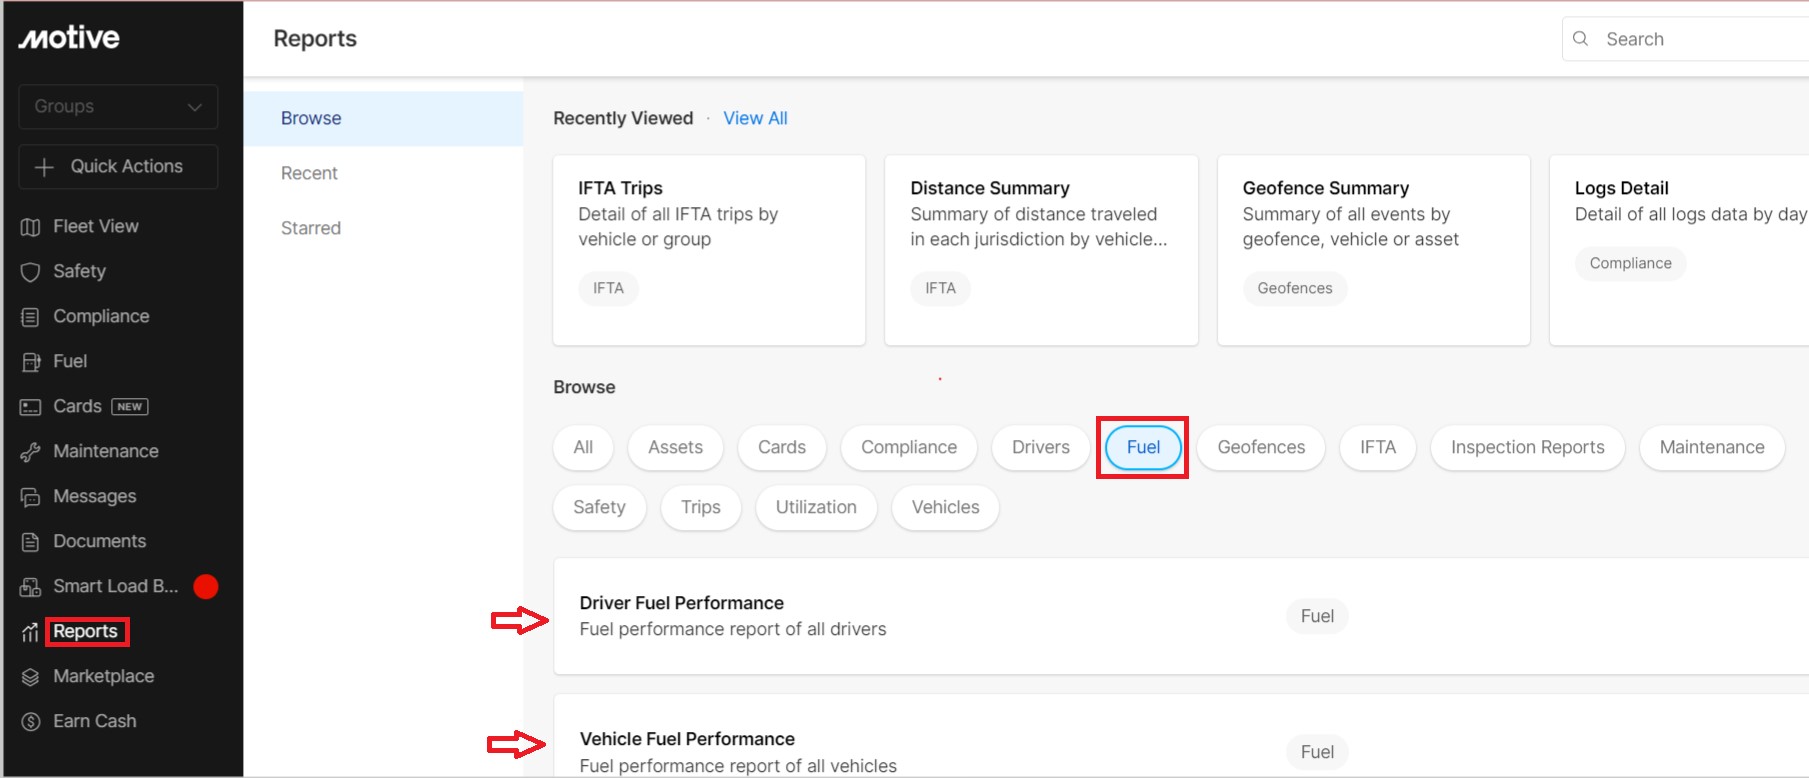Toggle the Fuel category filter
This screenshot has height=778, width=1809.
click(x=1143, y=448)
